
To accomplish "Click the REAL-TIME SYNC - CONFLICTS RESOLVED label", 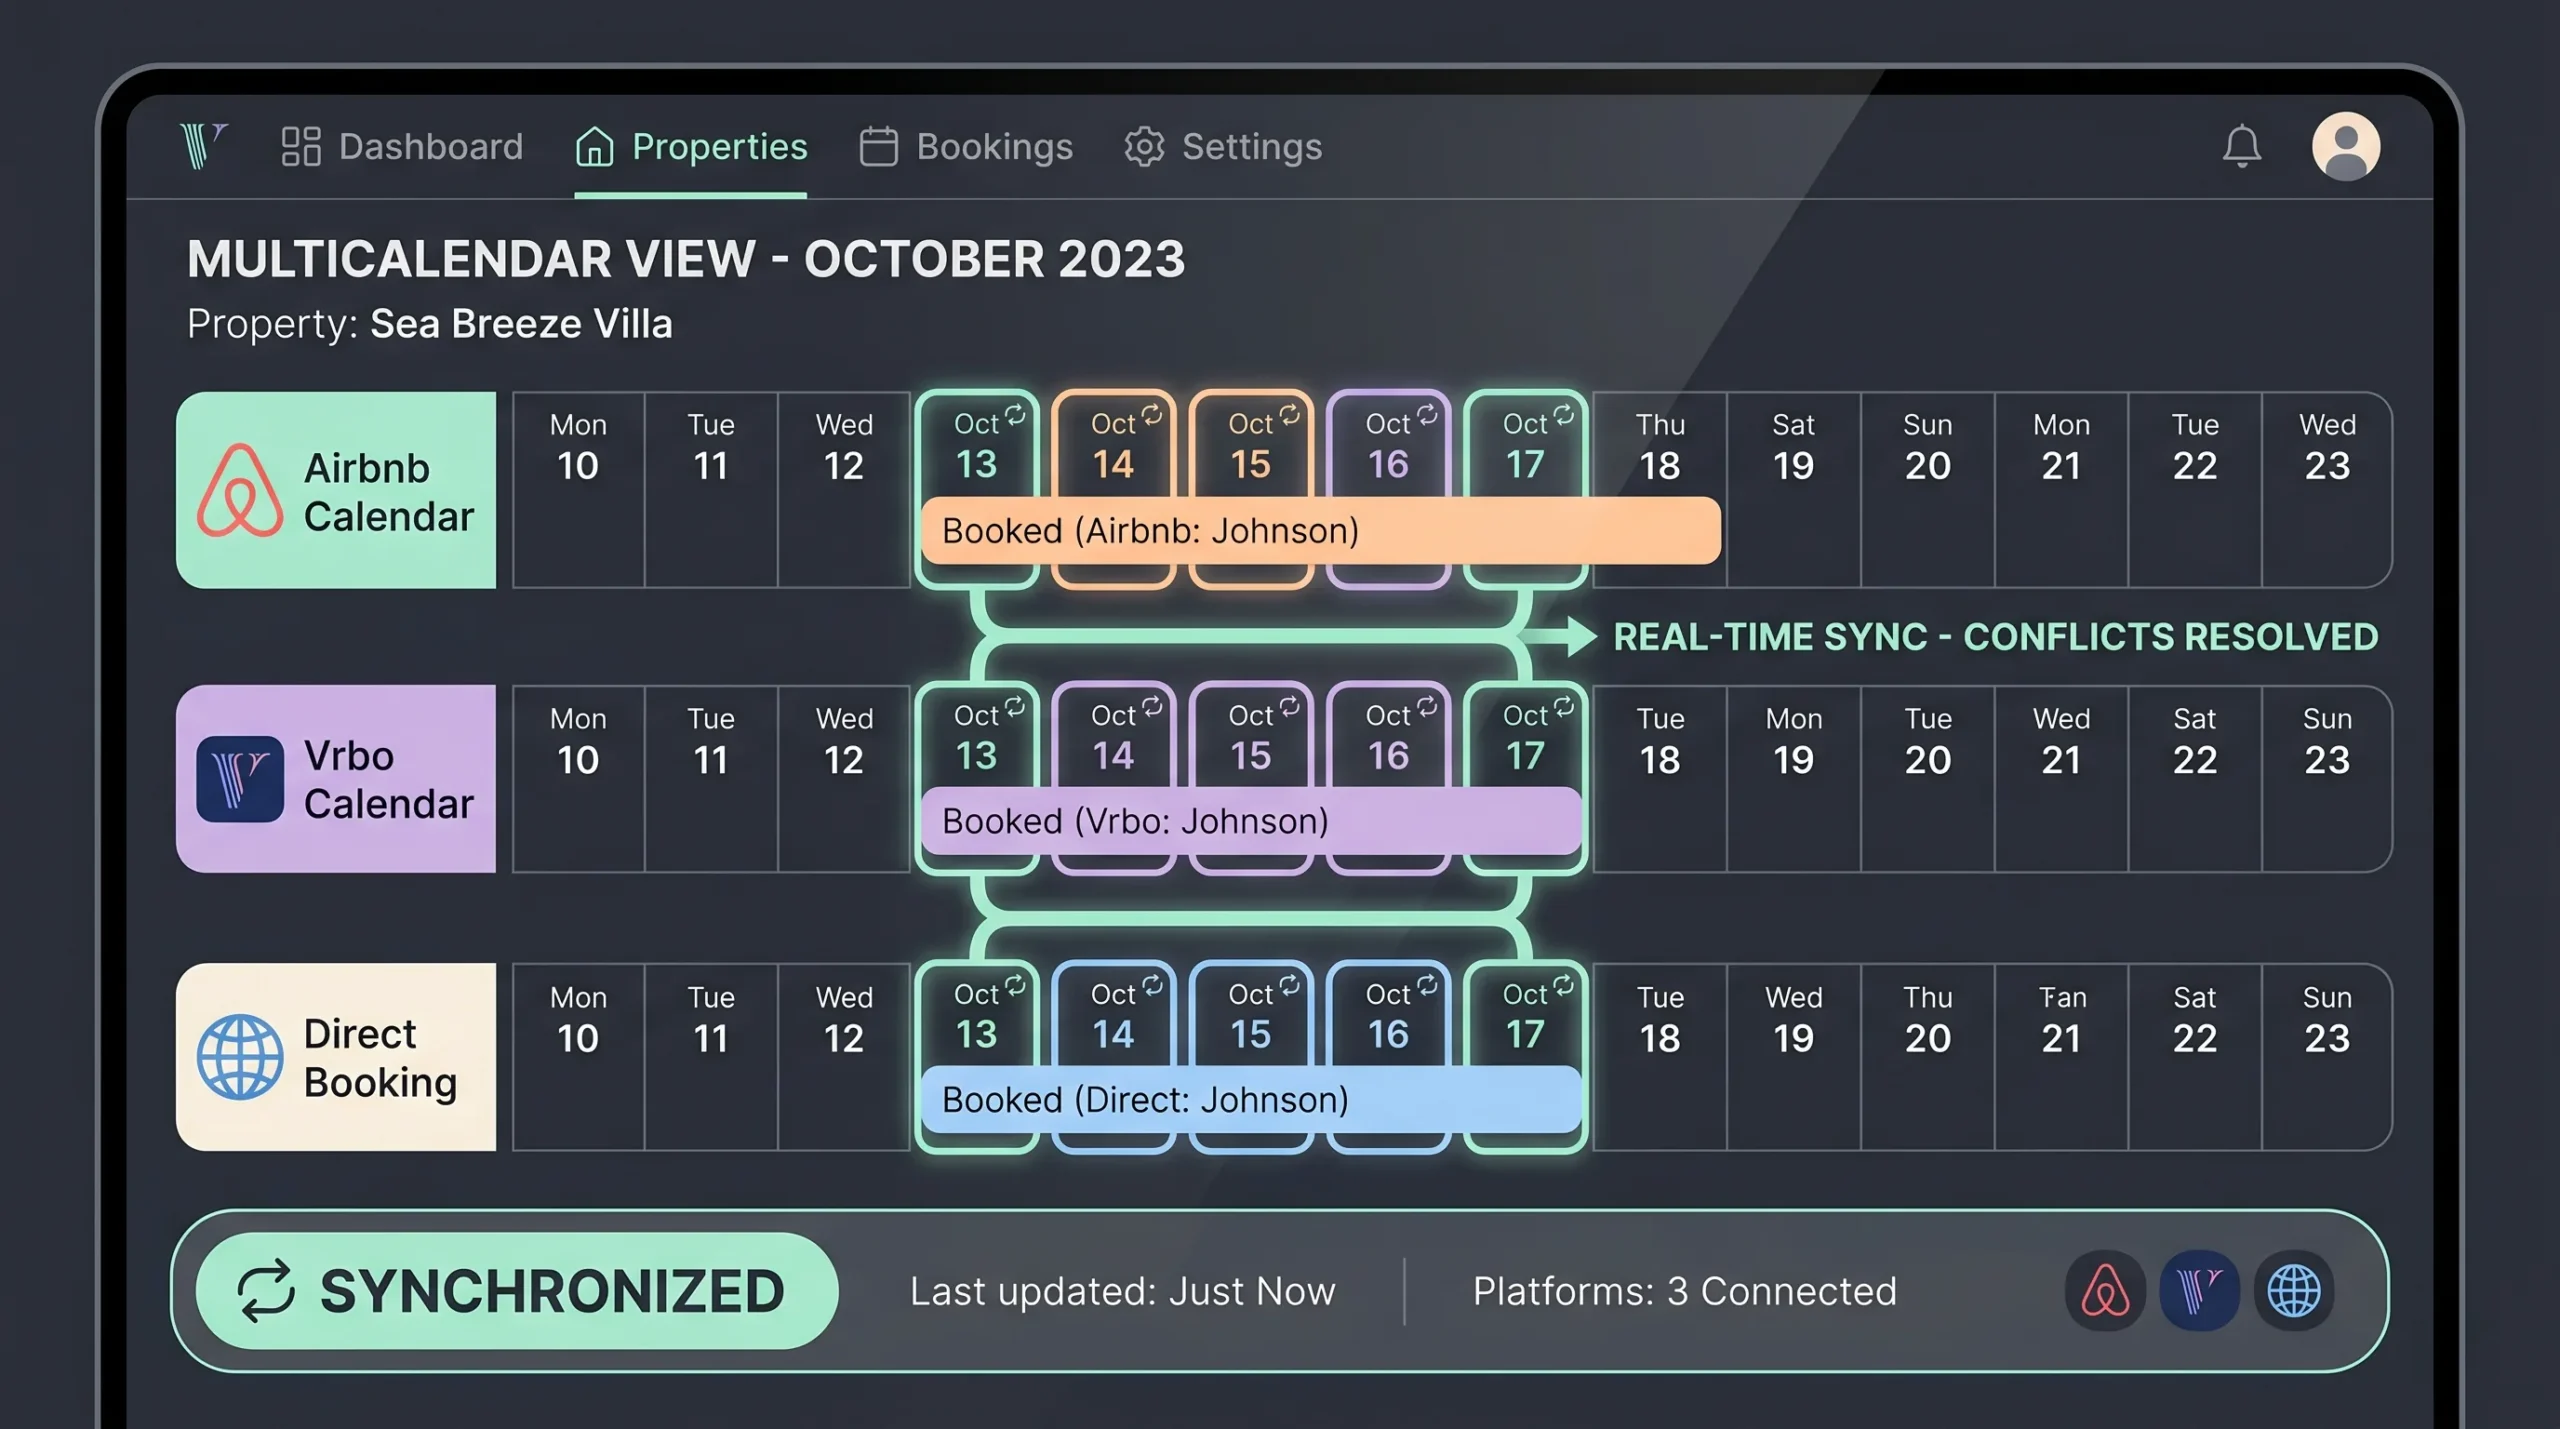I will point(1996,637).
